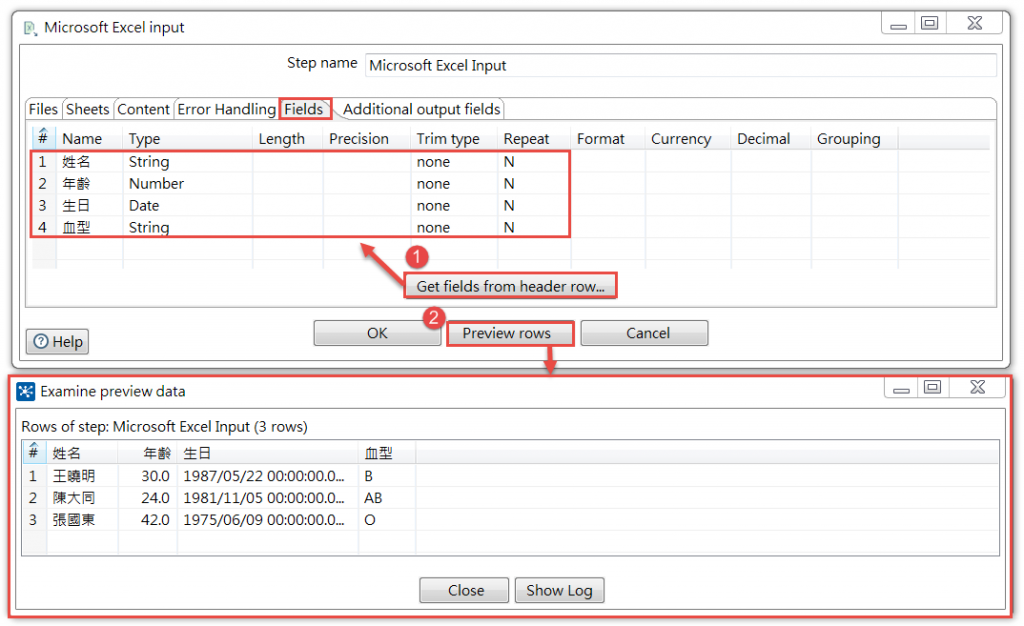This screenshot has width=1024, height=626.
Task: Click the # sort header in fields table
Action: (x=43, y=138)
